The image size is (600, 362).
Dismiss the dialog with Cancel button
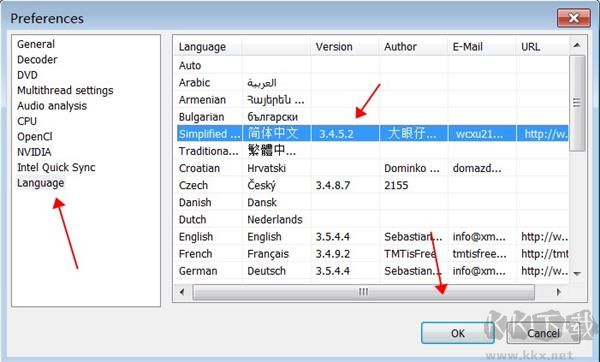pyautogui.click(x=543, y=333)
